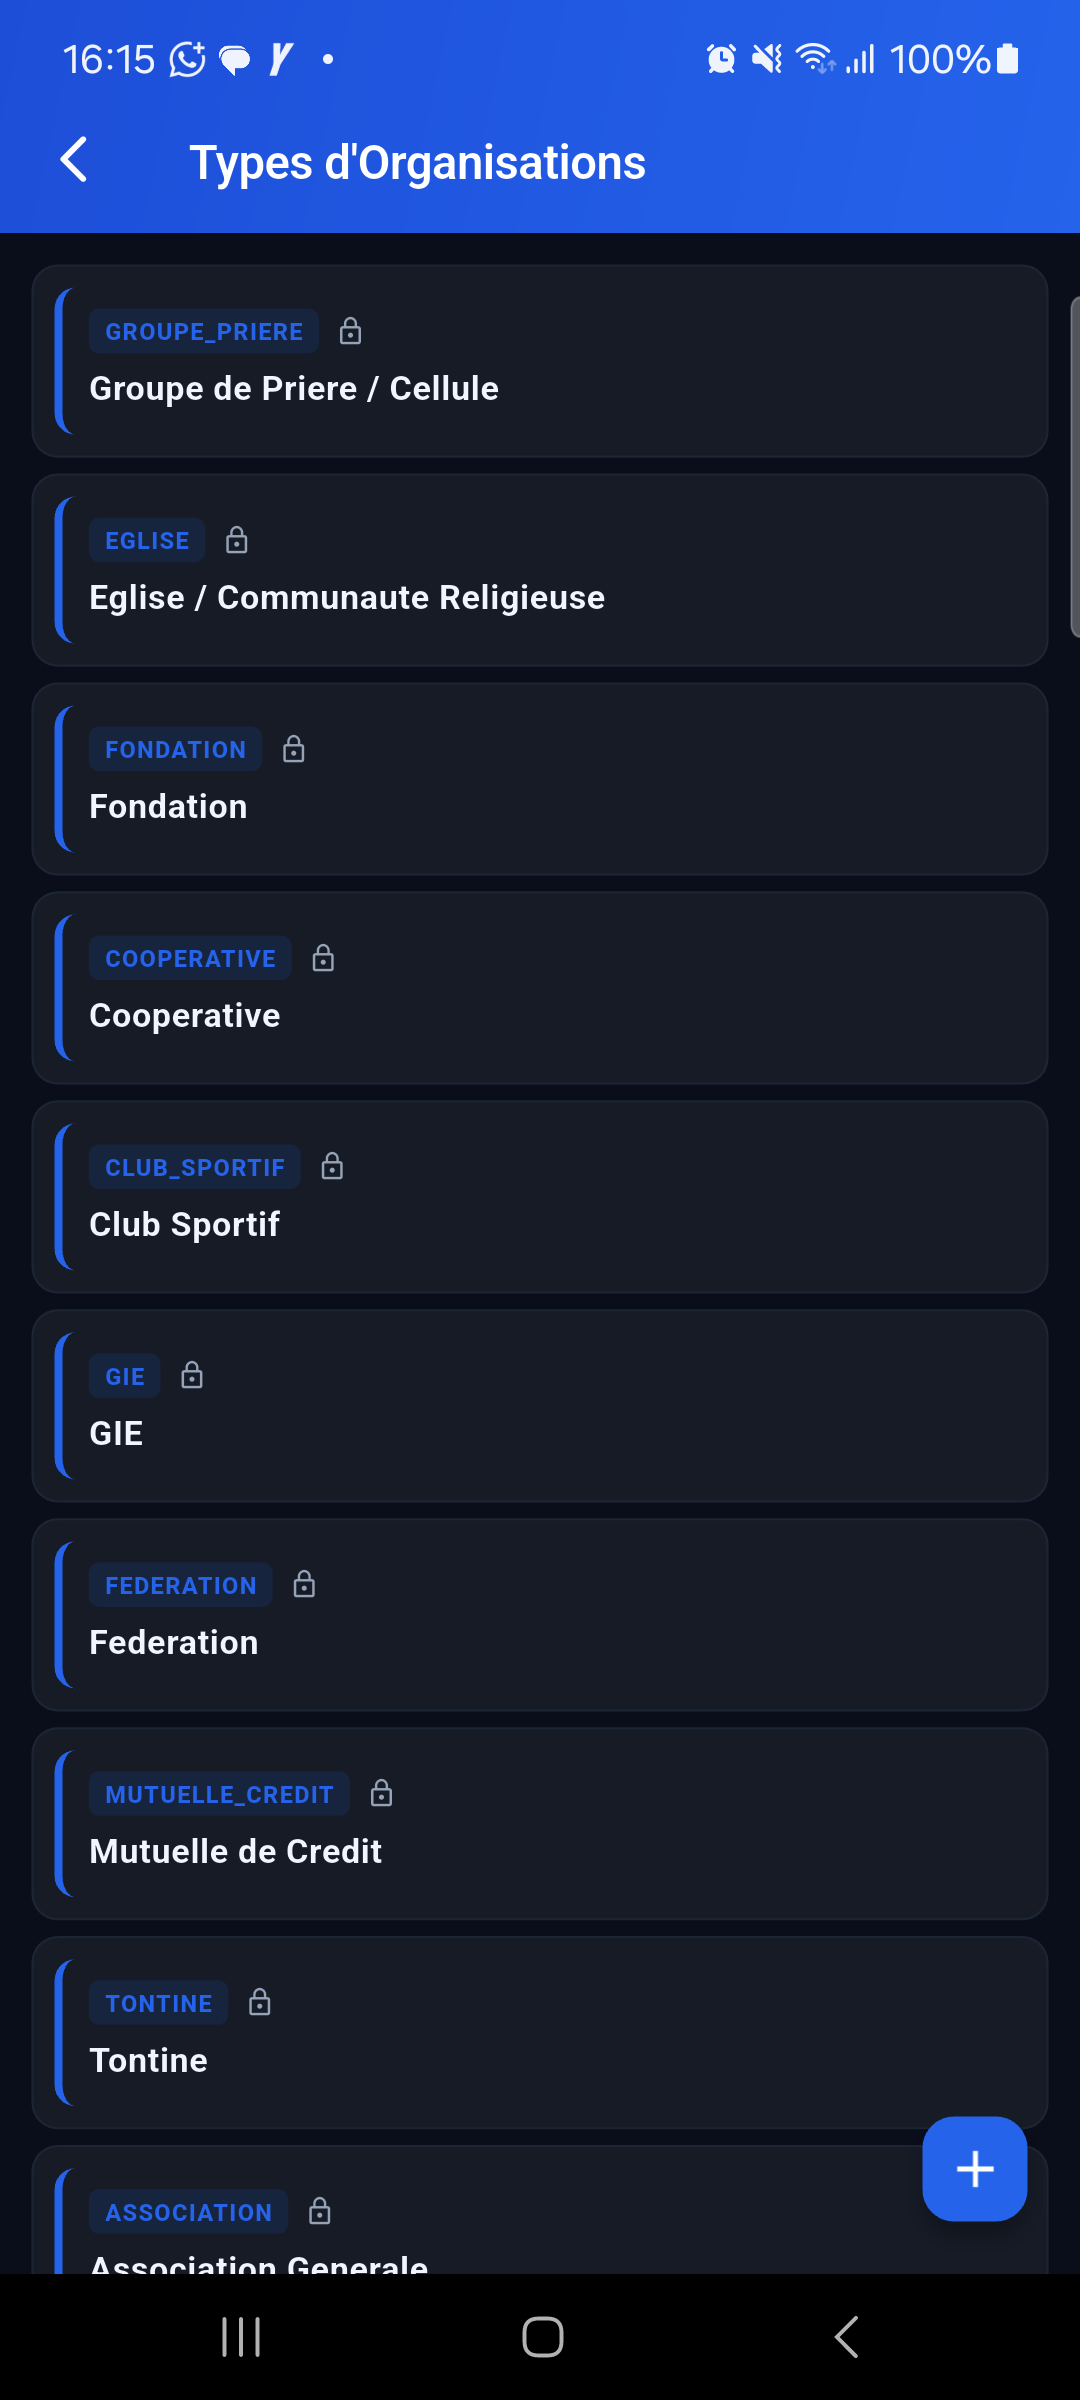Select Eglise / Communaute Religieuse item
This screenshot has height=2400, width=1080.
(x=540, y=597)
